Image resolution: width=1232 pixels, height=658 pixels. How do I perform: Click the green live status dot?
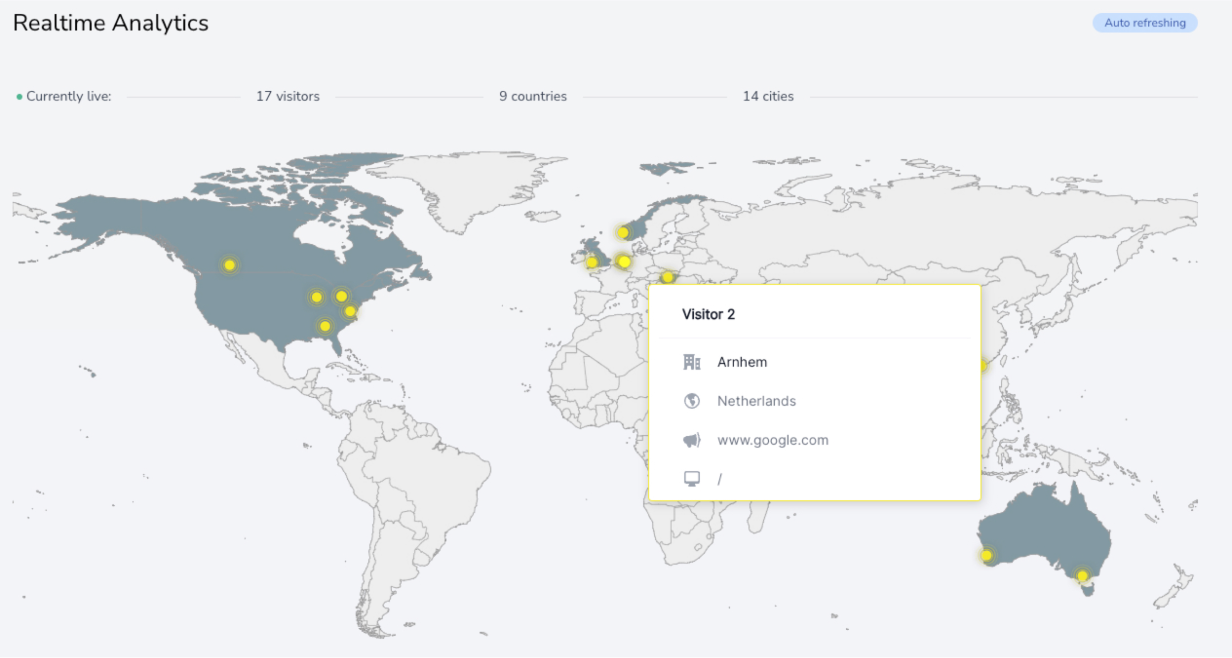(x=19, y=97)
